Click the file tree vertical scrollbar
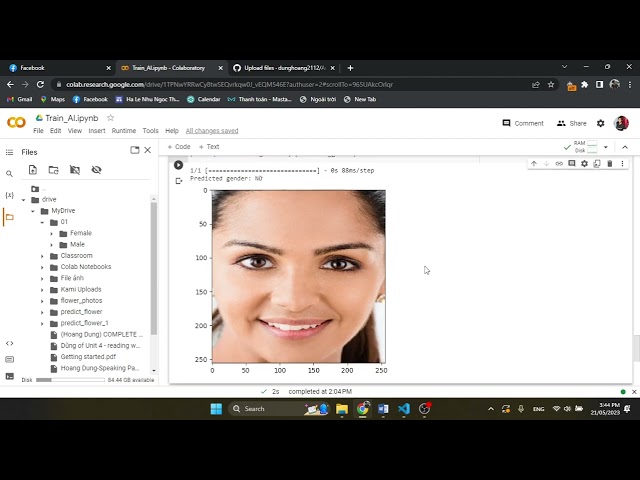The height and width of the screenshot is (480, 640). tap(154, 269)
